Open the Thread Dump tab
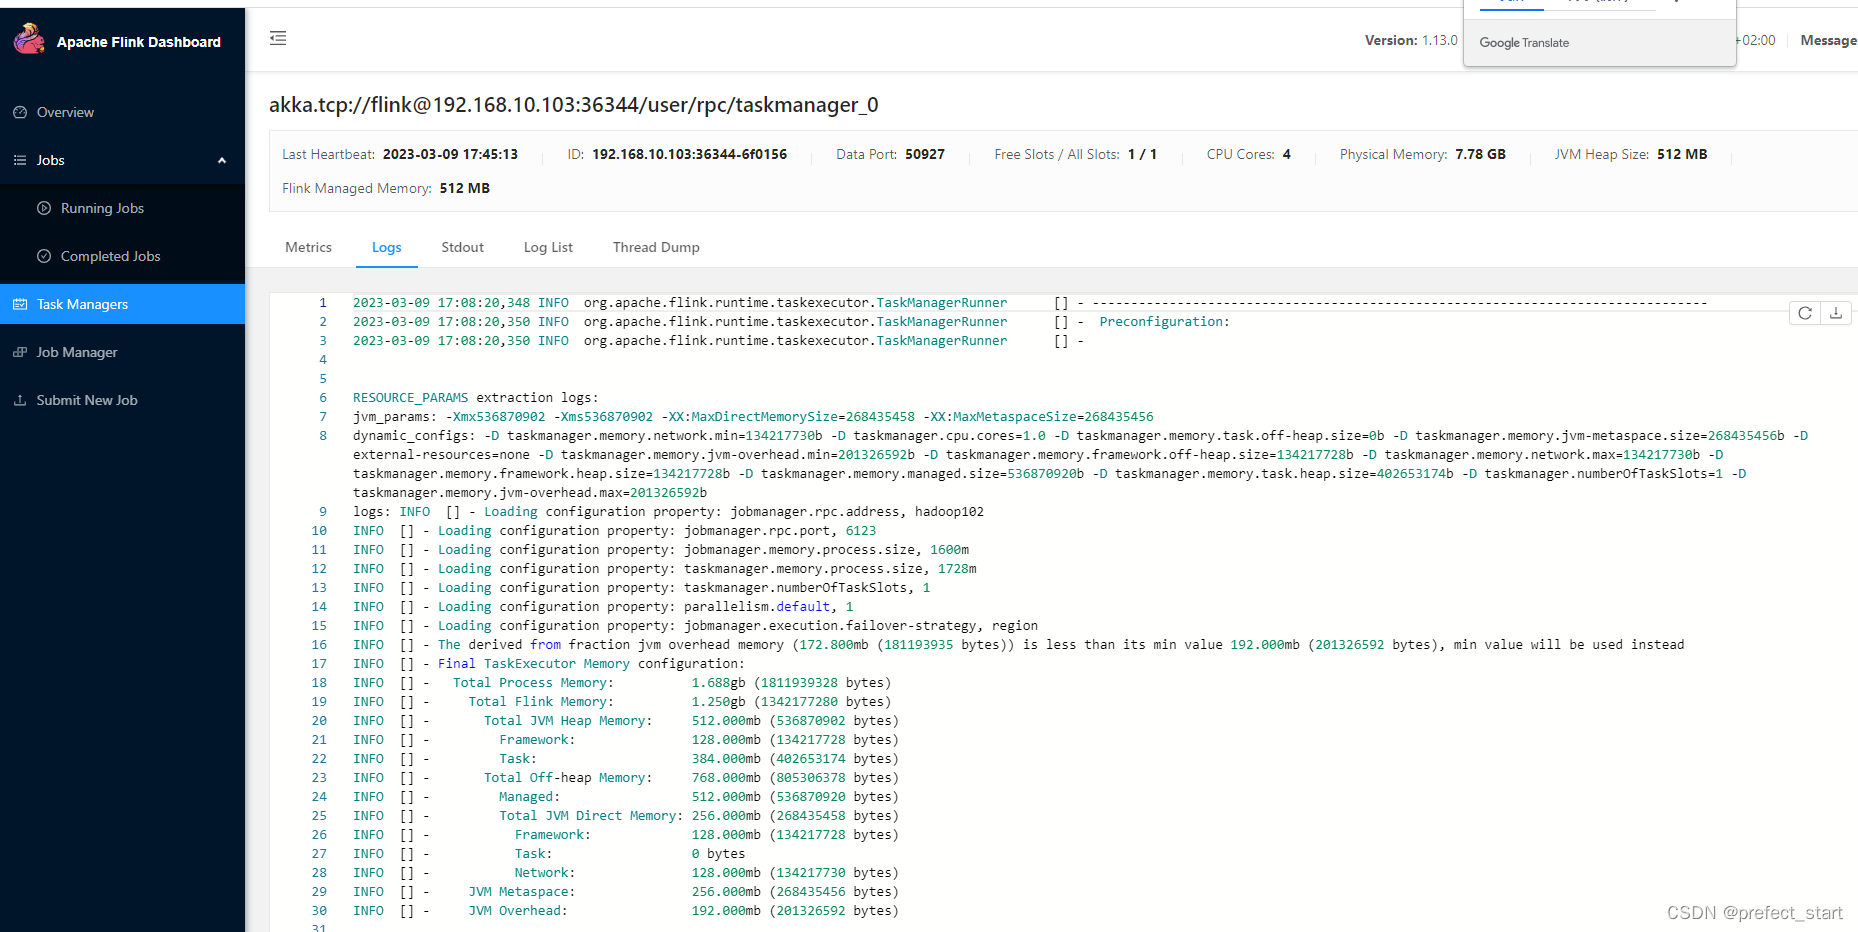The width and height of the screenshot is (1858, 932). pyautogui.click(x=656, y=247)
